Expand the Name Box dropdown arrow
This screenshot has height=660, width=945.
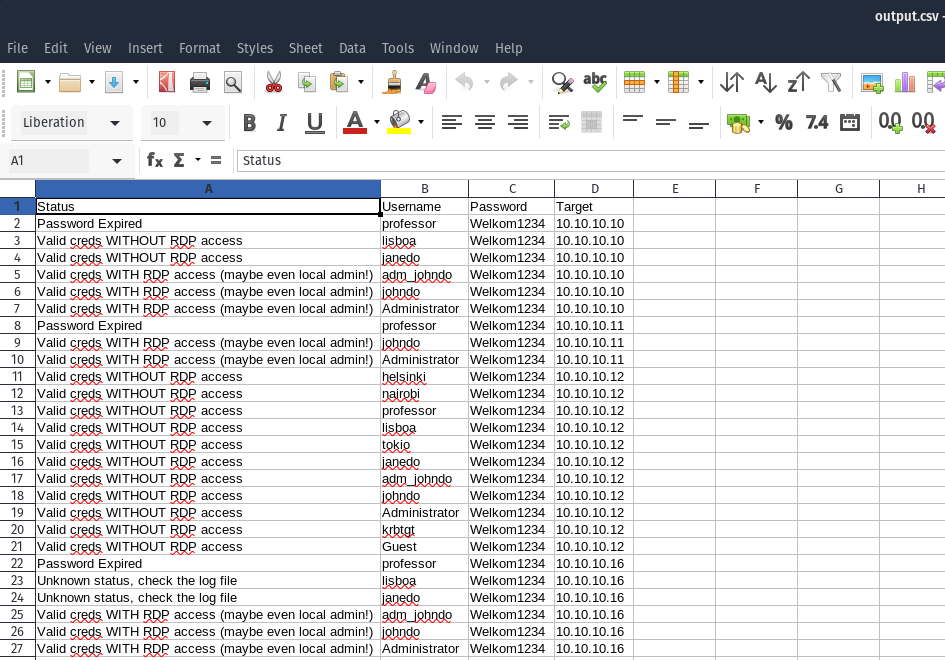pyautogui.click(x=118, y=160)
